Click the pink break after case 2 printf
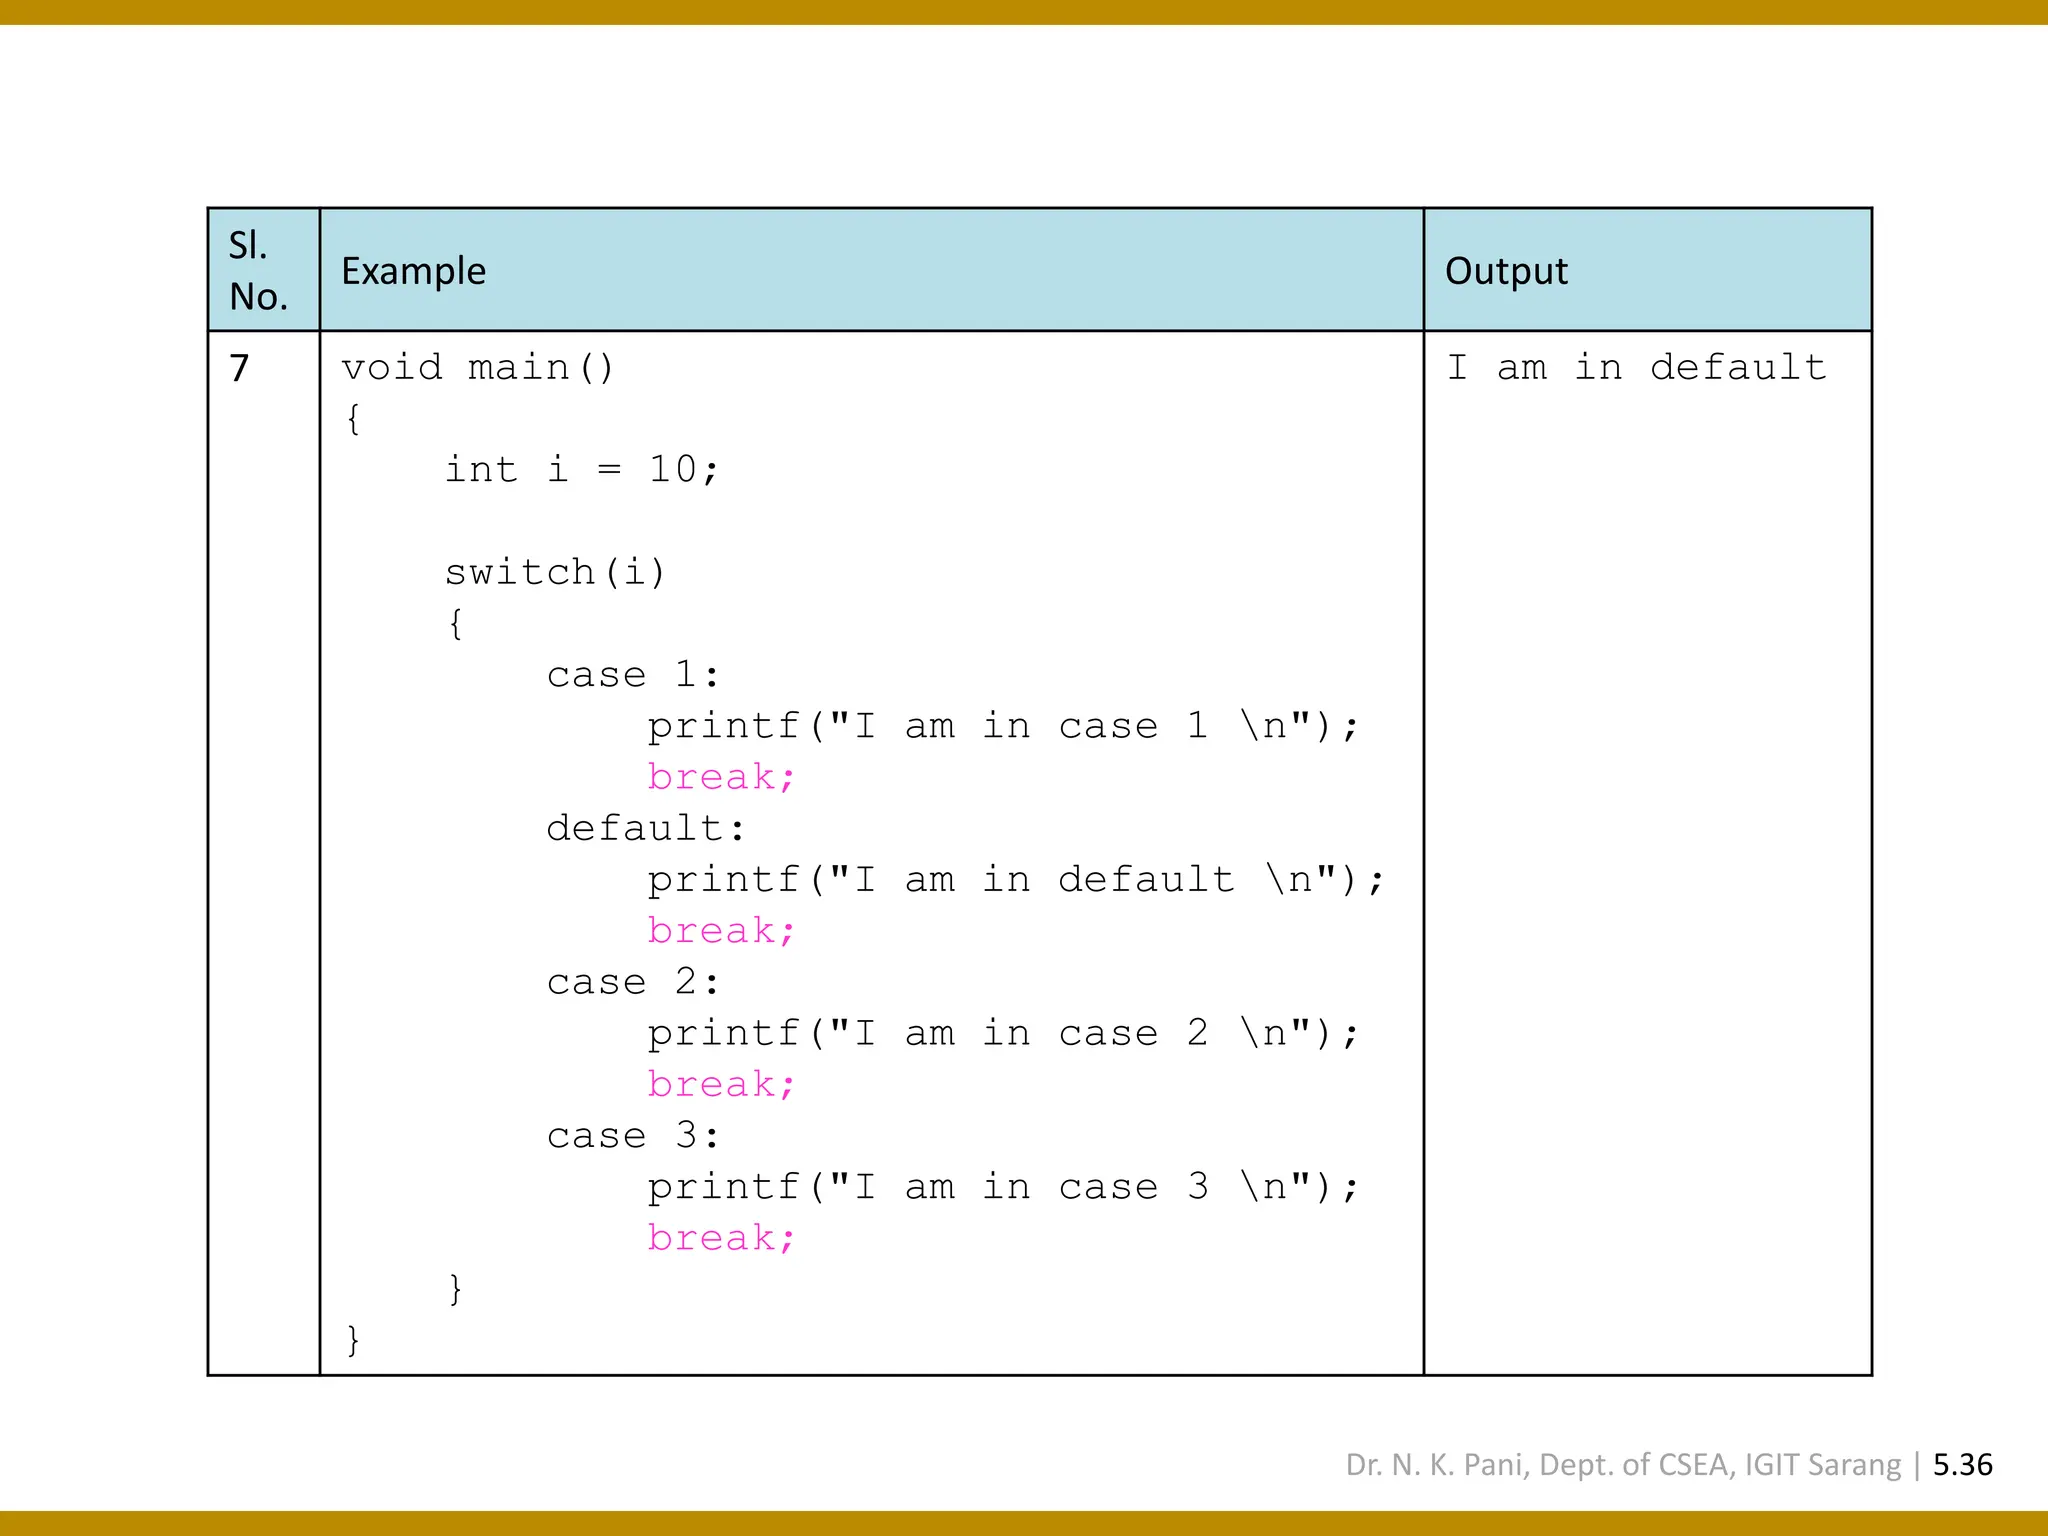Image resolution: width=2048 pixels, height=1536 pixels. click(721, 1084)
